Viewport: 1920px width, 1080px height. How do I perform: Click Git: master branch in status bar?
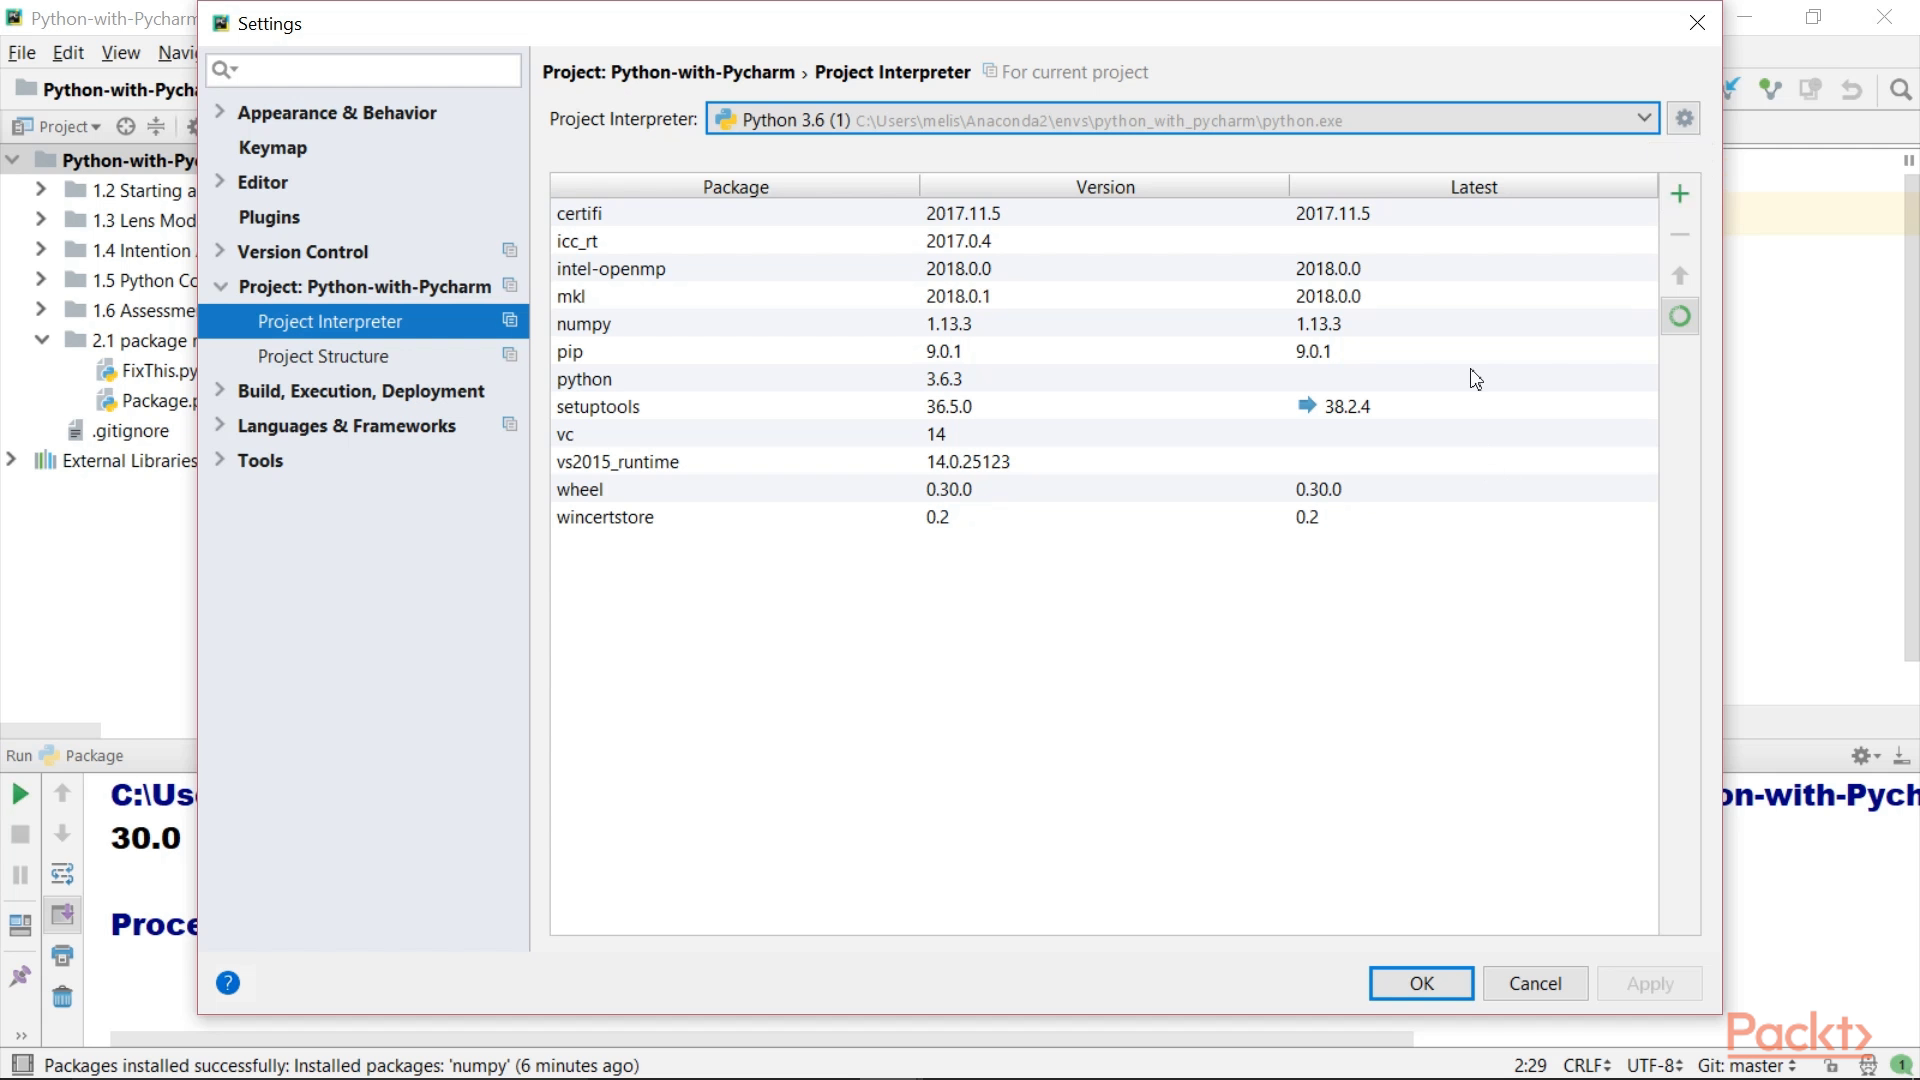[1747, 1066]
